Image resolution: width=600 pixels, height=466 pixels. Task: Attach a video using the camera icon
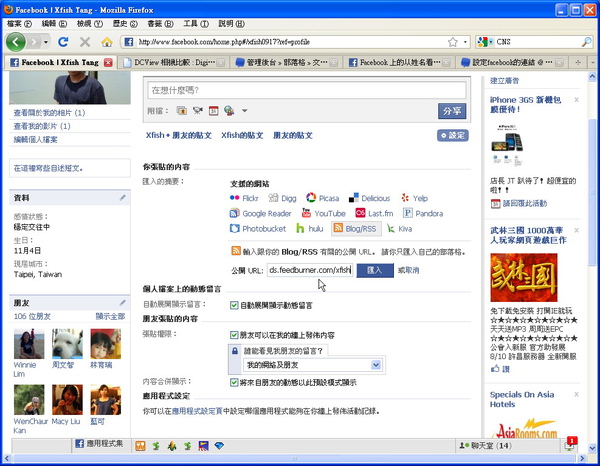tap(197, 111)
